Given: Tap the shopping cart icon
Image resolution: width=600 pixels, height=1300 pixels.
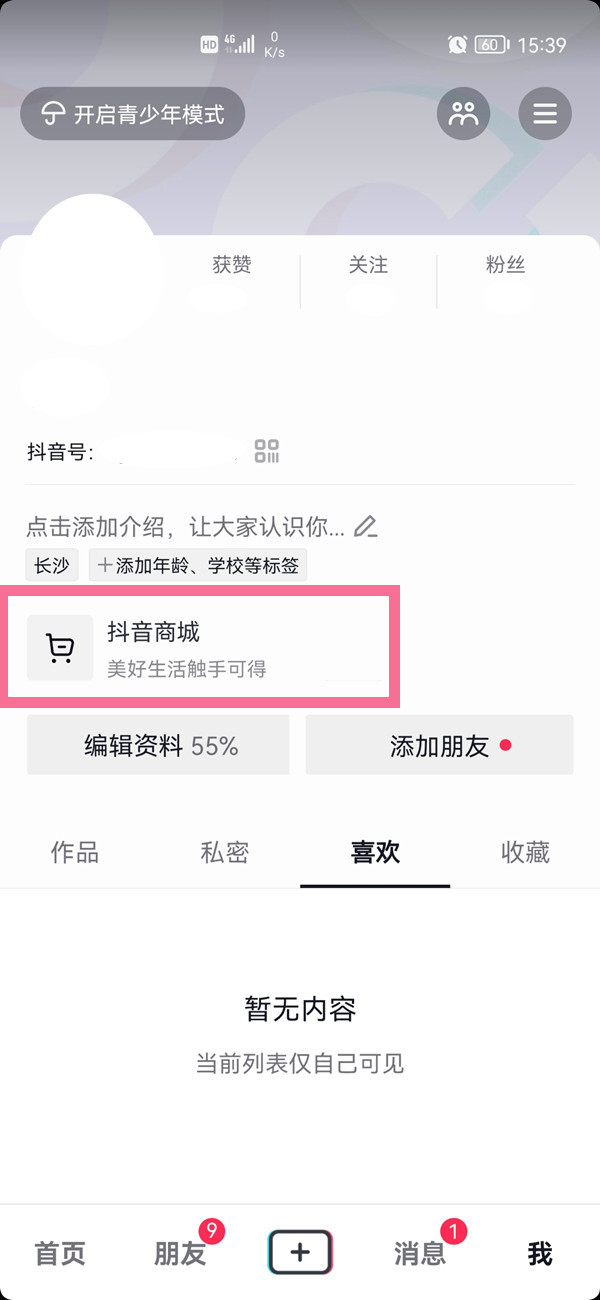Looking at the screenshot, I should click(60, 648).
